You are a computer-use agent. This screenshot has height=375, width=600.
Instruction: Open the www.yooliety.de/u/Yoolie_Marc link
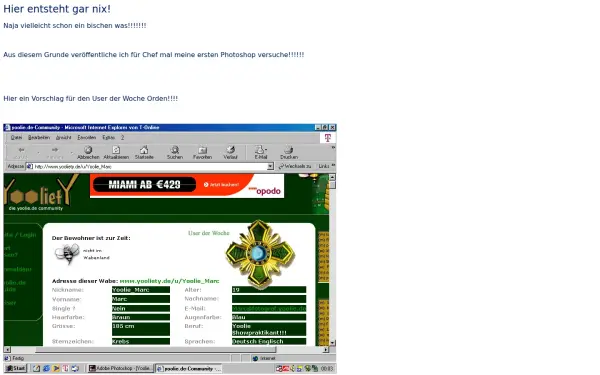pyautogui.click(x=170, y=281)
